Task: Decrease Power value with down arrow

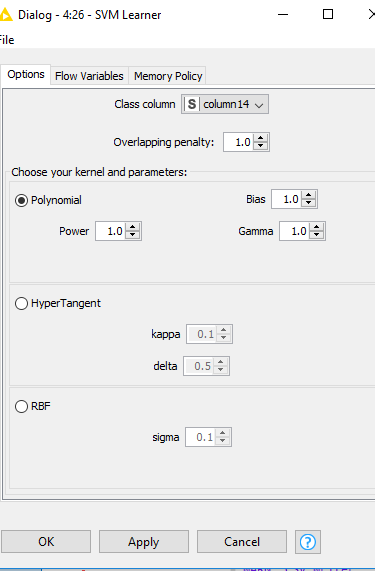Action: click(x=133, y=235)
